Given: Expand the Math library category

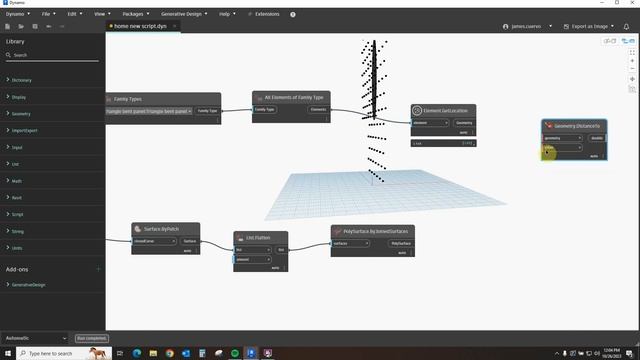Looking at the screenshot, I should [16, 181].
